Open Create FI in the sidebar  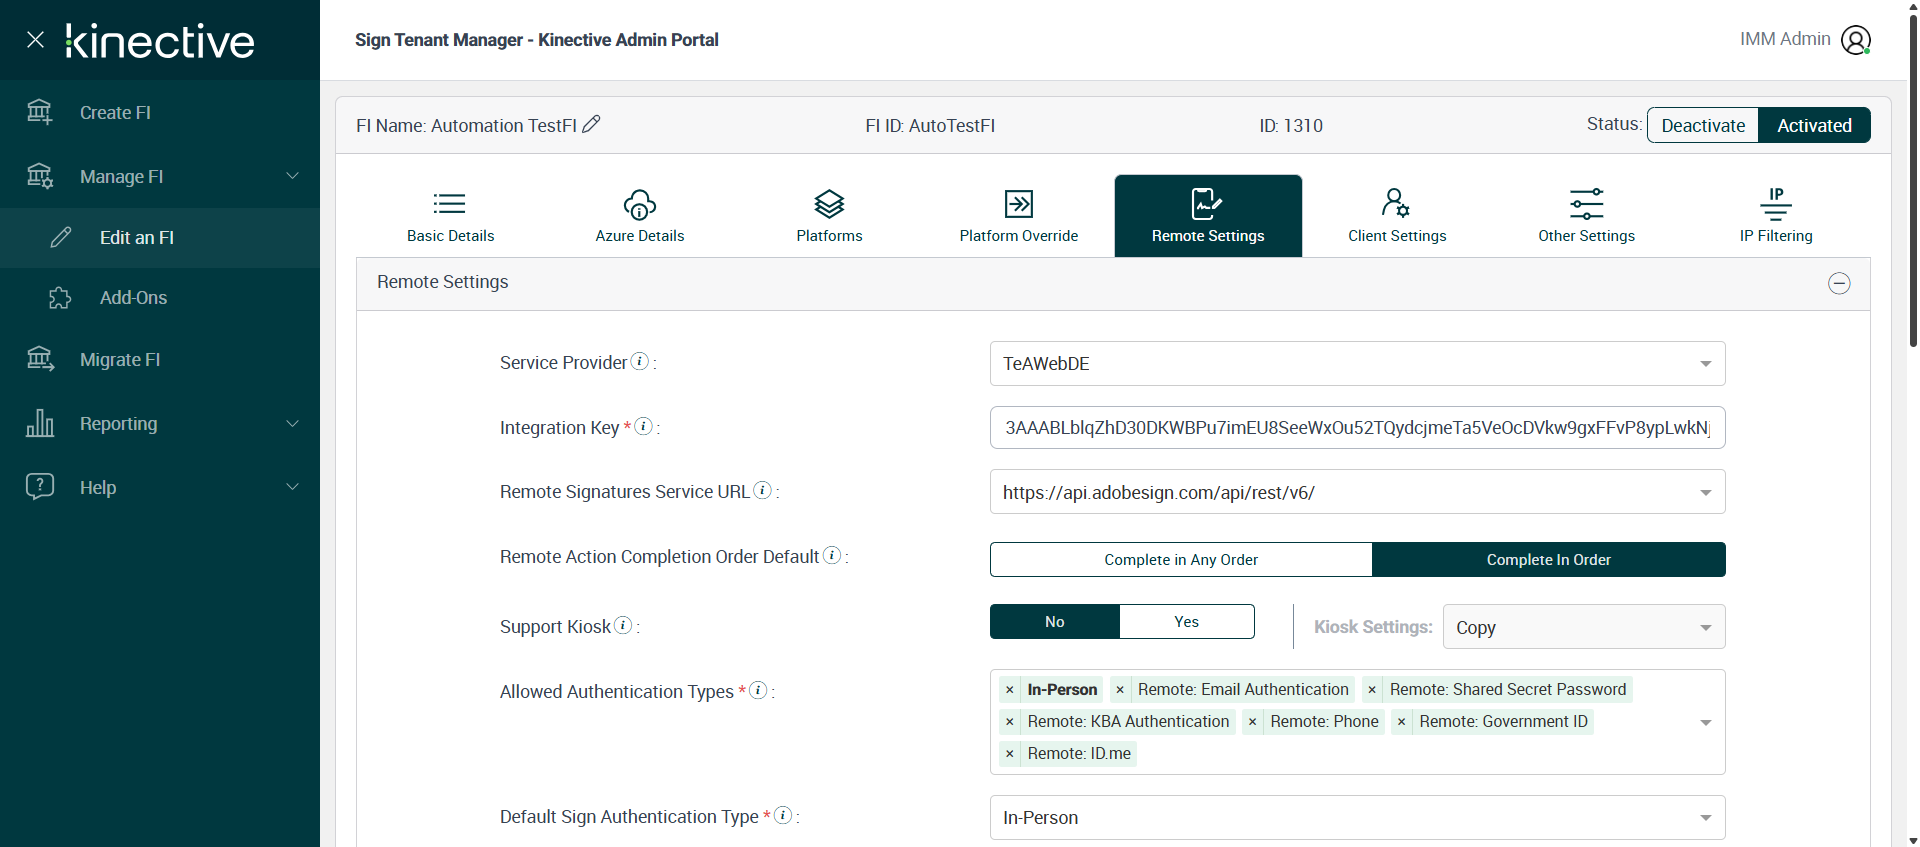115,113
